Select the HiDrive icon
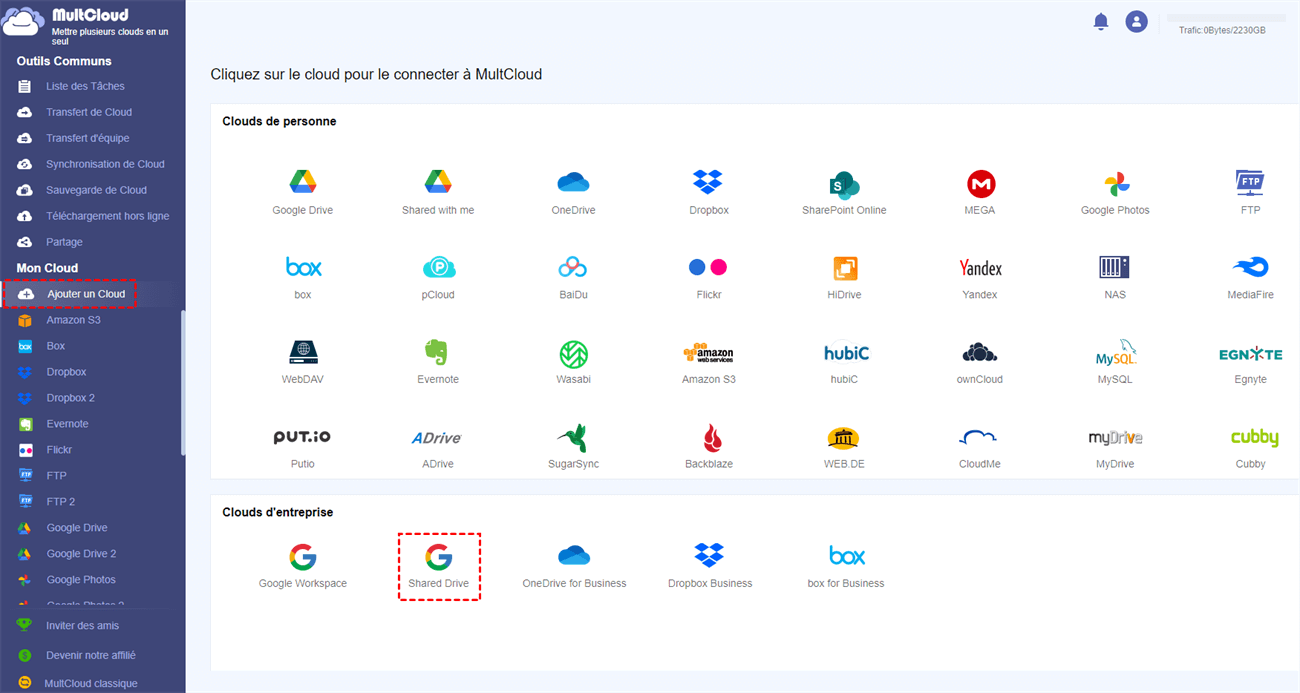Screen dimensions: 1300x693 point(845,268)
